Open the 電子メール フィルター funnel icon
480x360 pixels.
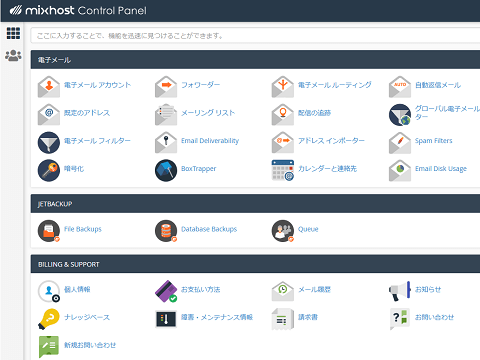click(49, 142)
